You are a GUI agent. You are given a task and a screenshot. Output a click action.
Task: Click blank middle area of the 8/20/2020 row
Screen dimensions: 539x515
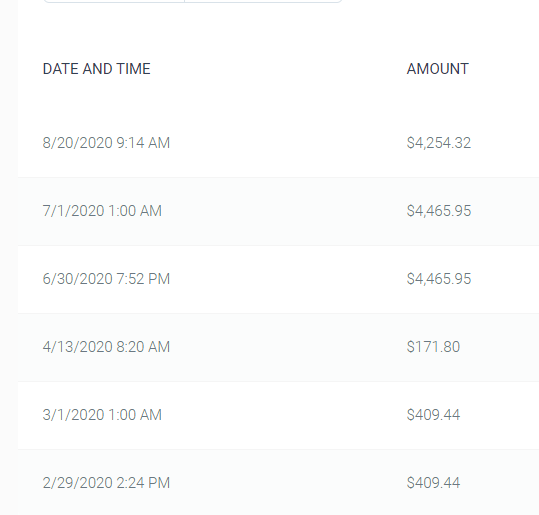(288, 143)
